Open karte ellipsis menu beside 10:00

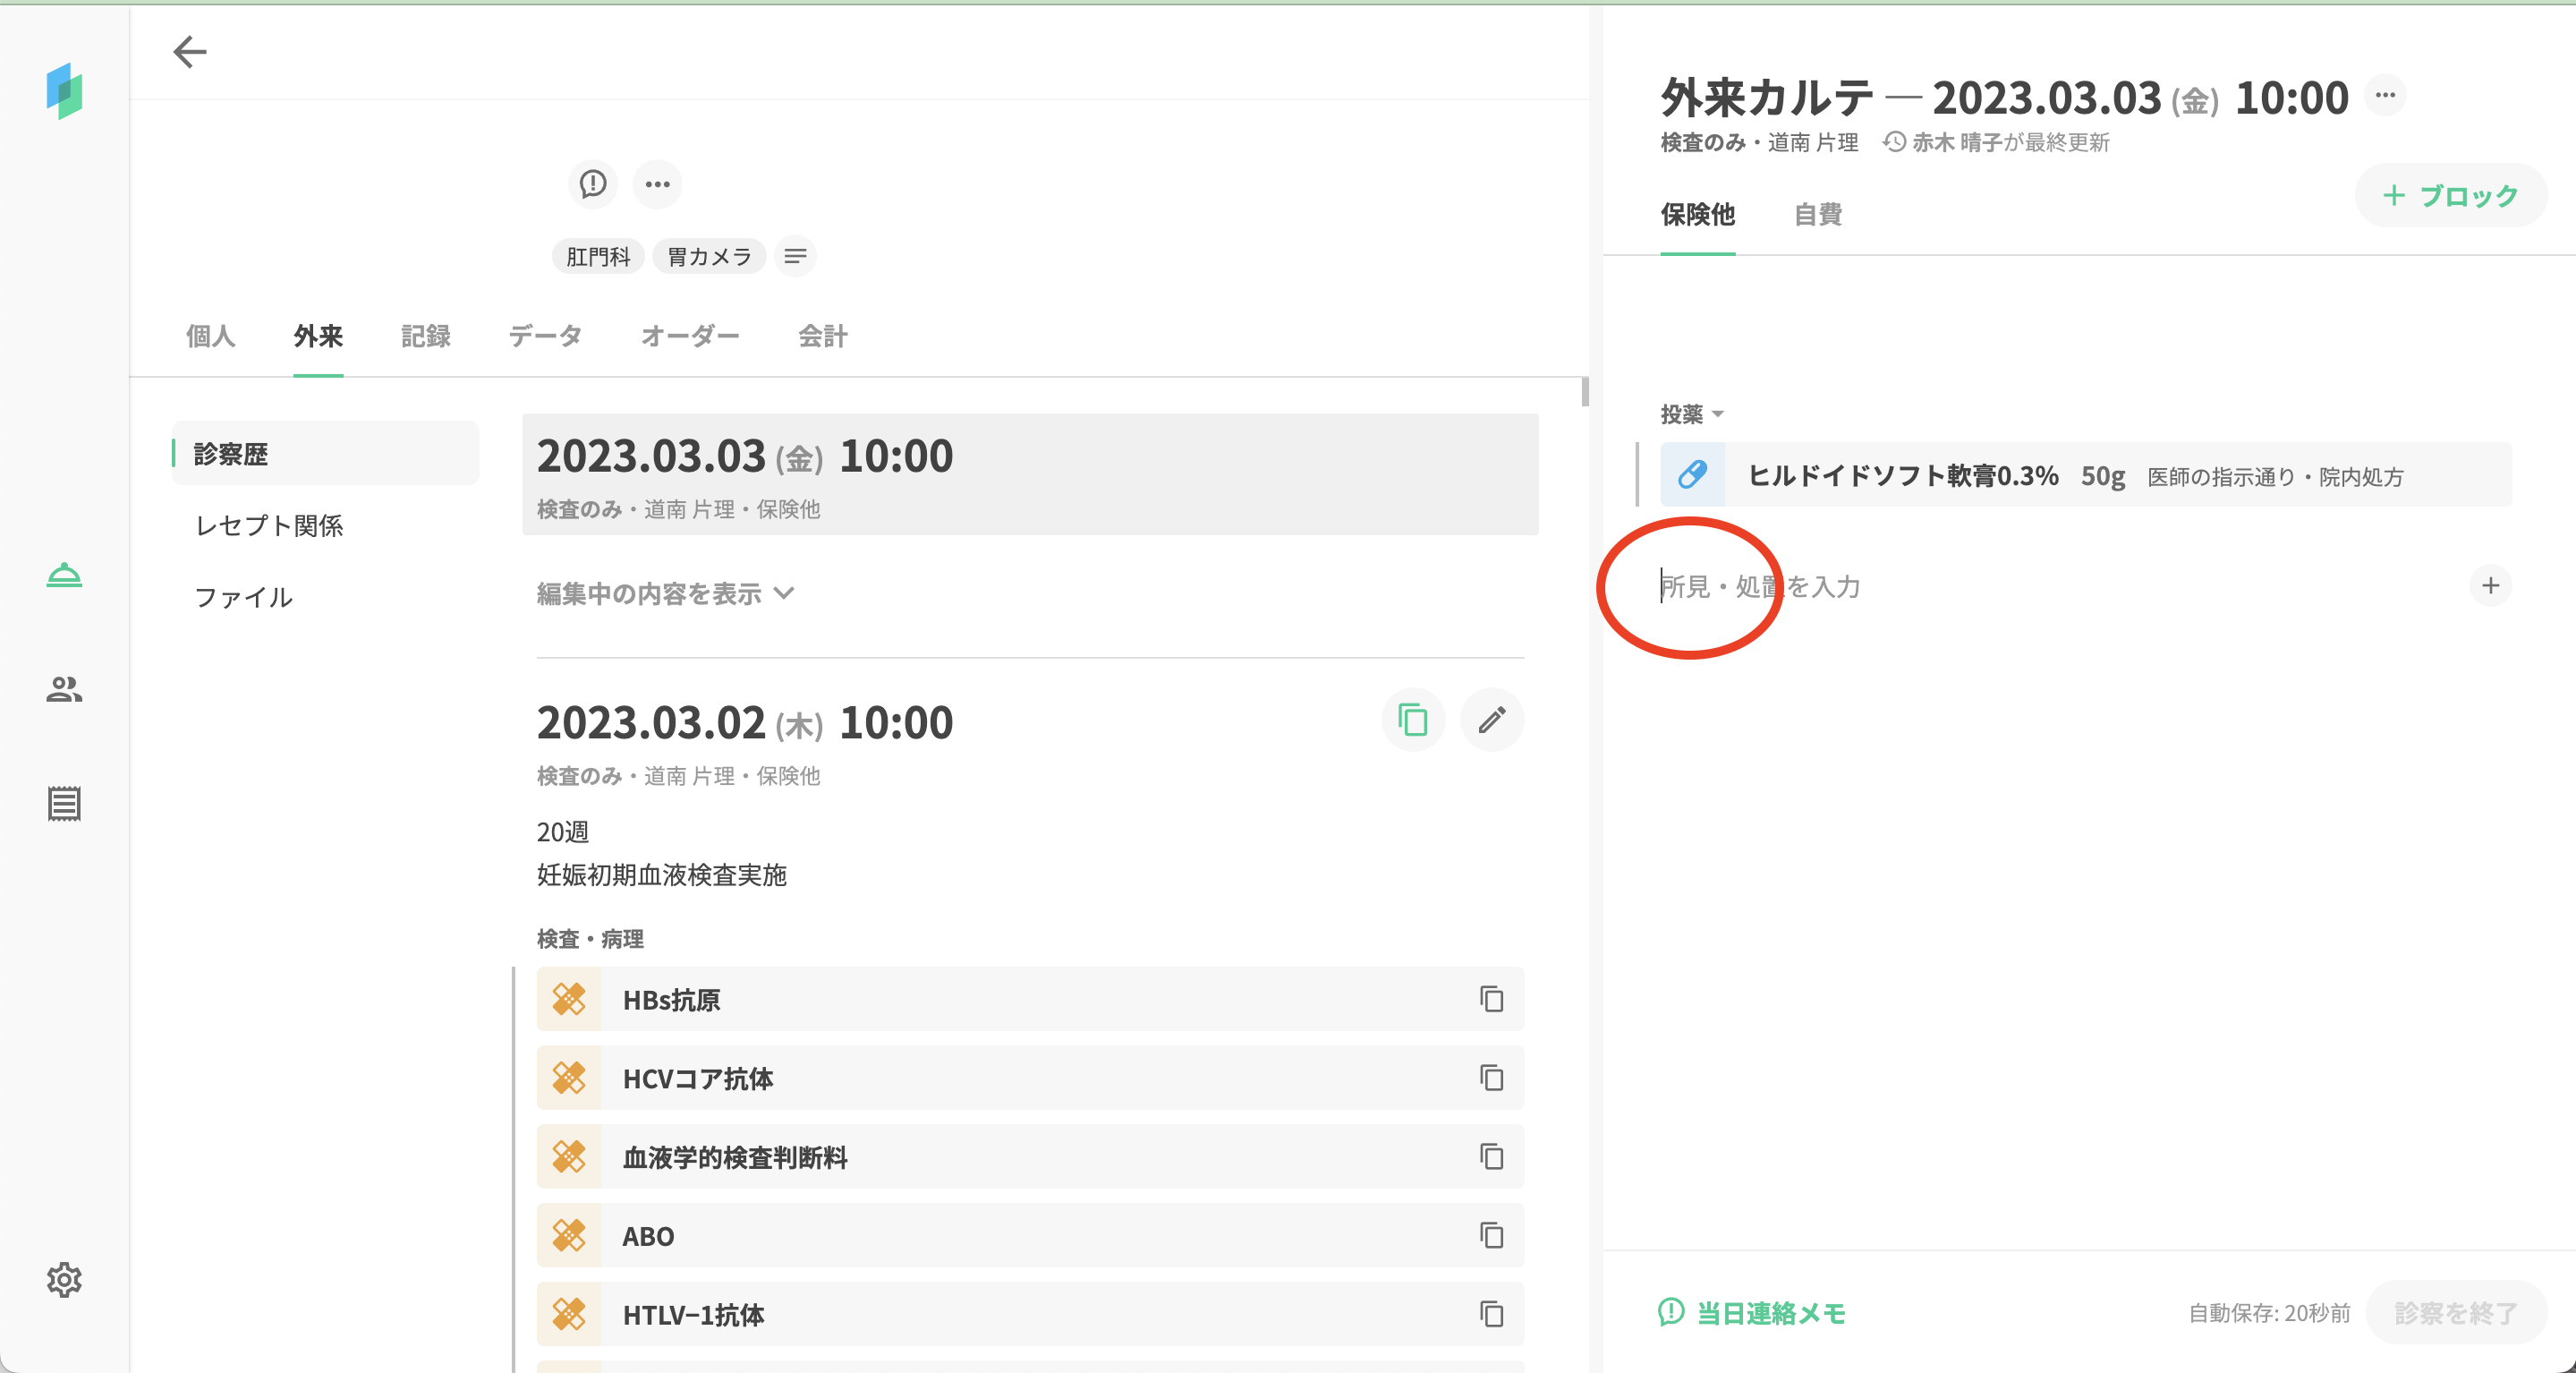click(x=2385, y=96)
